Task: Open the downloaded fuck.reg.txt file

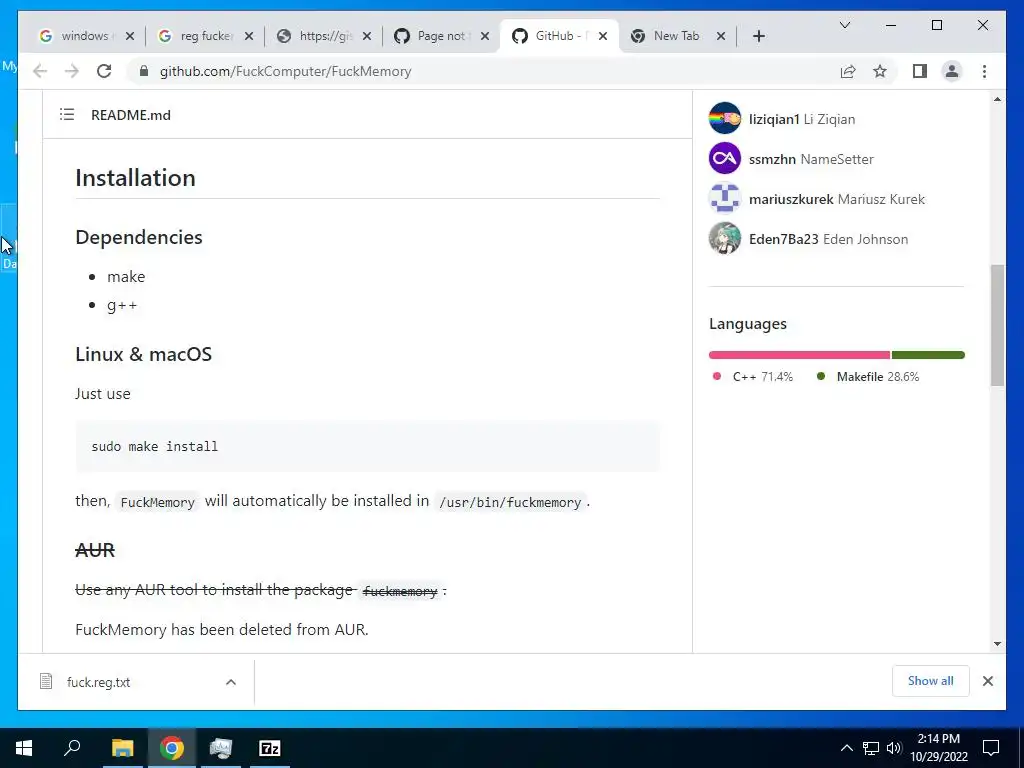Action: click(x=98, y=682)
